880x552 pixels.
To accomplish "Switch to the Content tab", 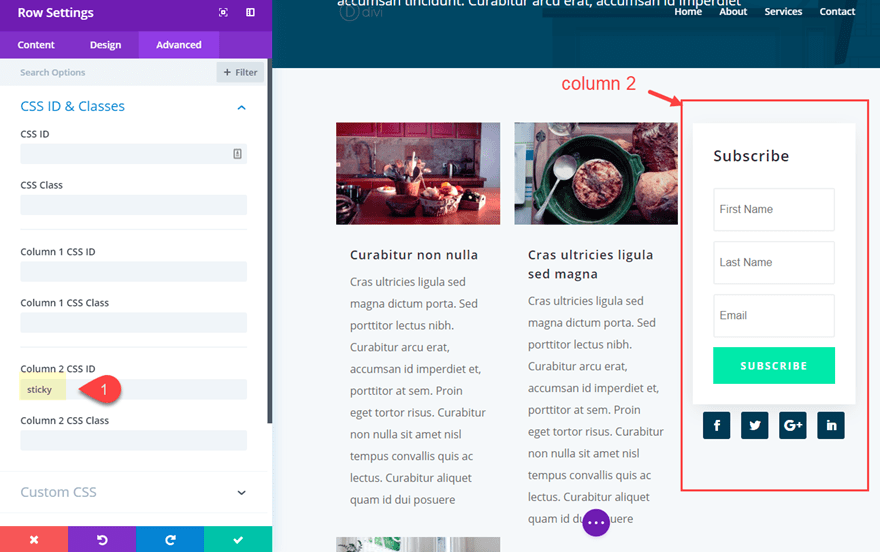I will pyautogui.click(x=36, y=45).
